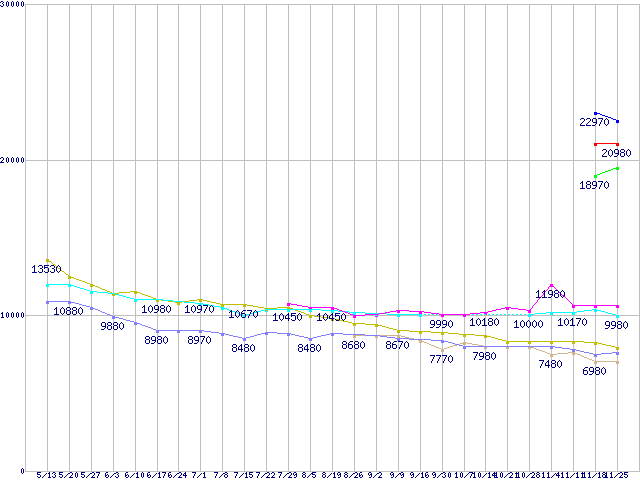This screenshot has width=640, height=480.
Task: Select the 20980 red line label
Action: [x=616, y=153]
